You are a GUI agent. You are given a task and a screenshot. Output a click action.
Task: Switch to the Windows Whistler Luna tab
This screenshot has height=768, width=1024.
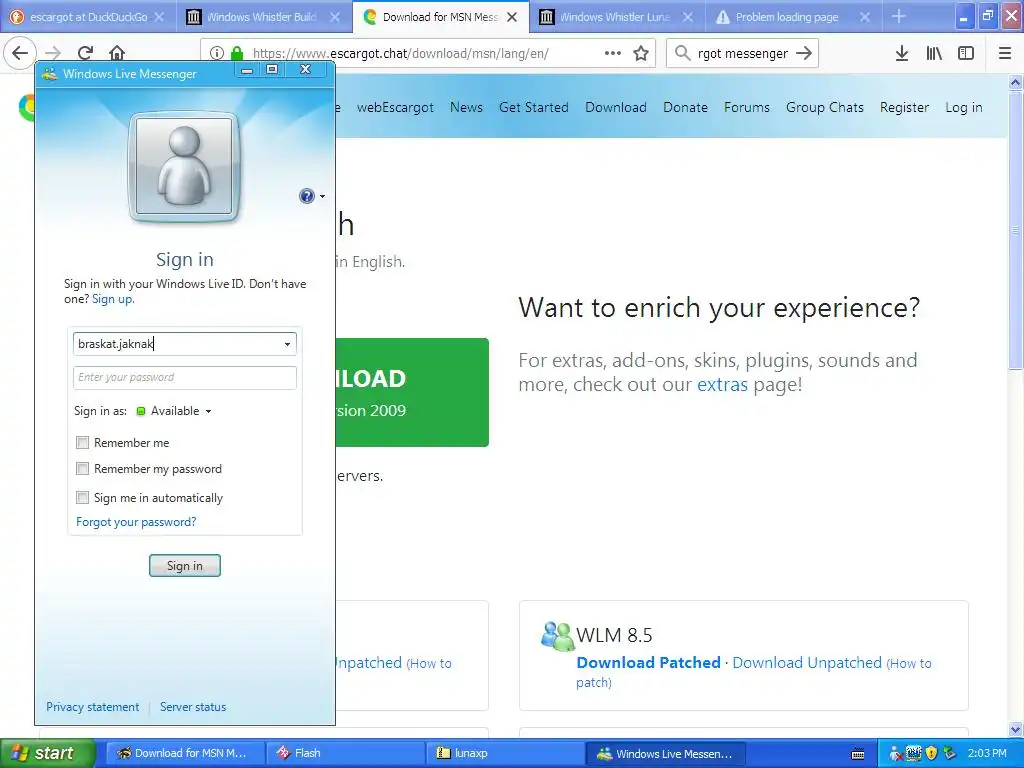[615, 17]
